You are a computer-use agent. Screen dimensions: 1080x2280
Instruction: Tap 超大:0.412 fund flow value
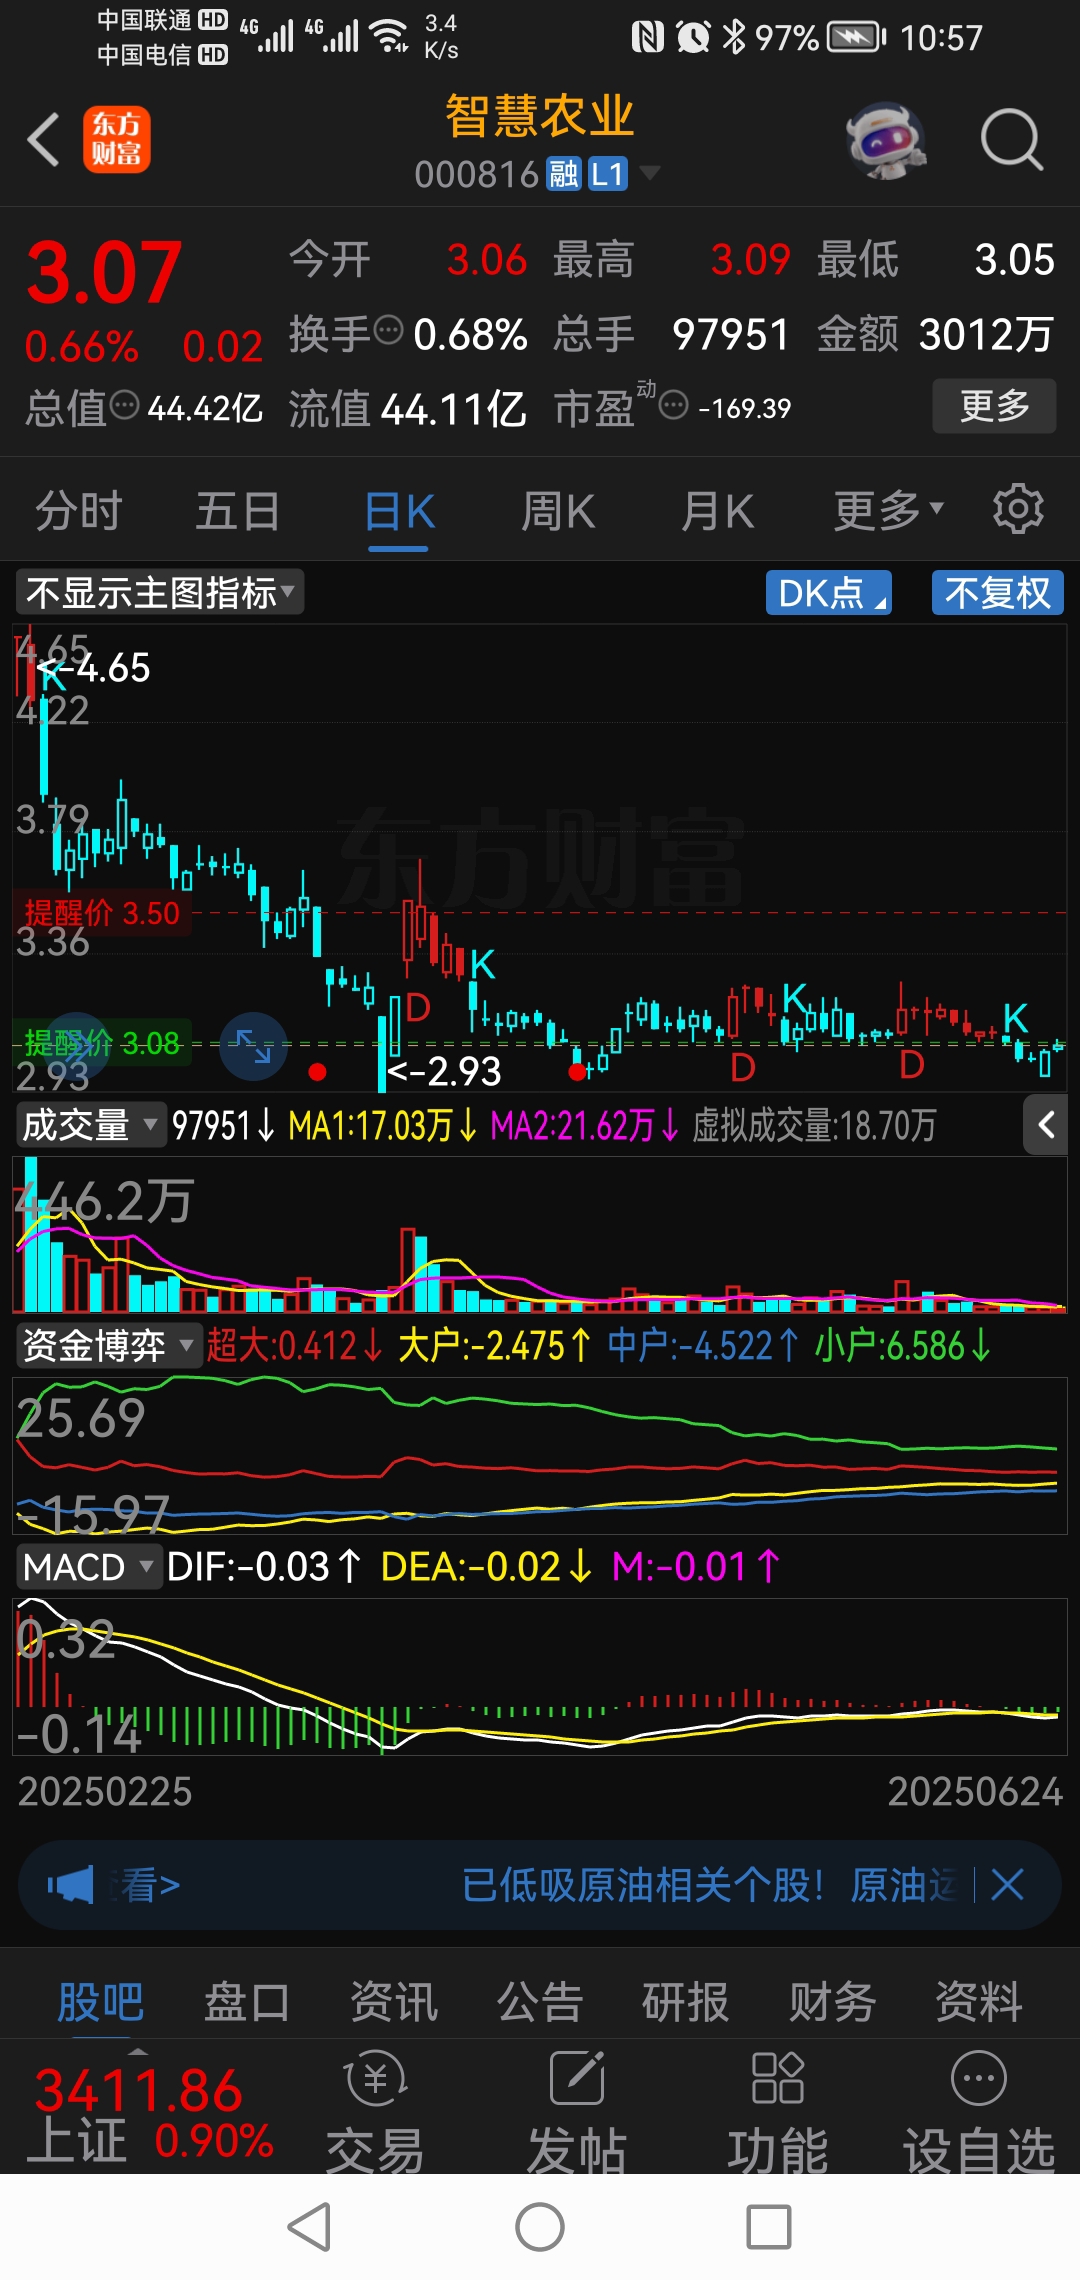pyautogui.click(x=295, y=1345)
